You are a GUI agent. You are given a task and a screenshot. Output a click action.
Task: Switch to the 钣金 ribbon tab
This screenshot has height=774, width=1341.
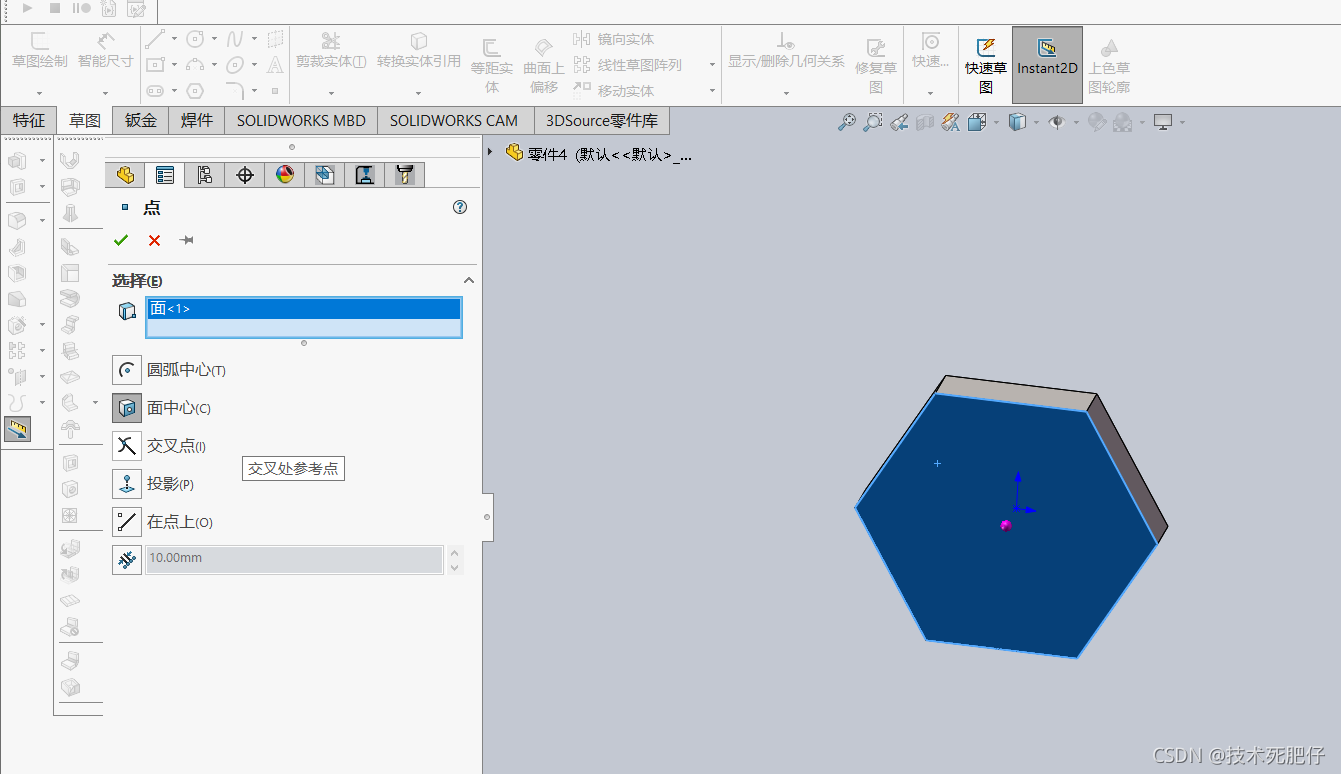[141, 120]
